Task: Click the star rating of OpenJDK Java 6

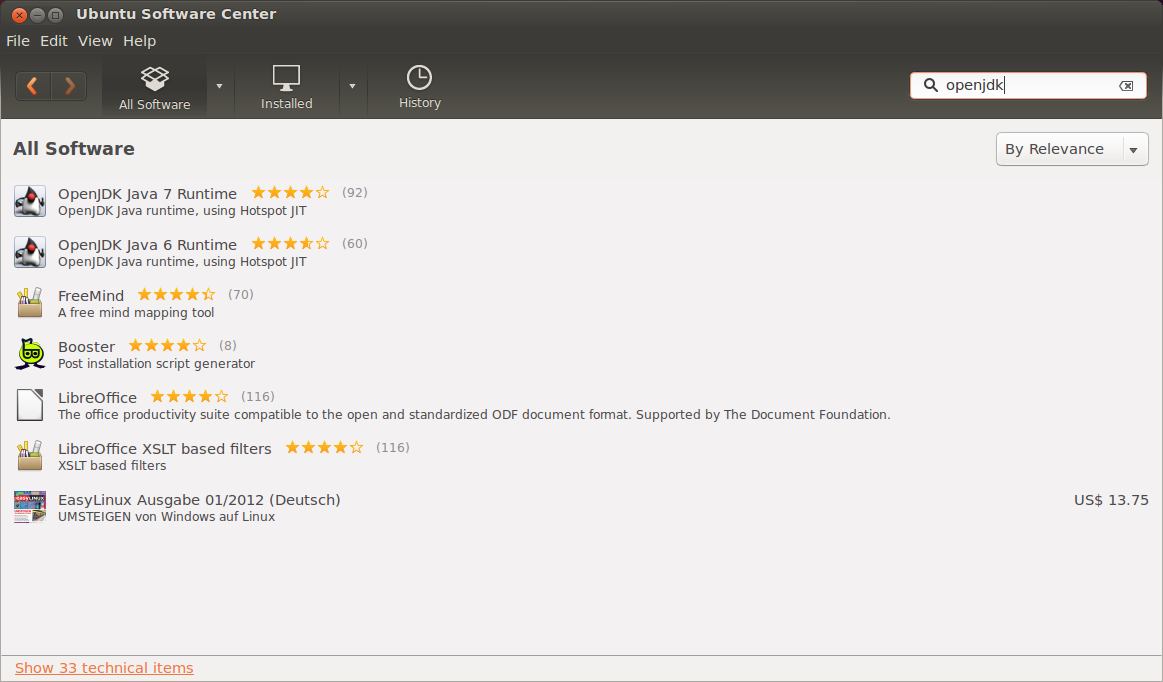Action: tap(291, 243)
